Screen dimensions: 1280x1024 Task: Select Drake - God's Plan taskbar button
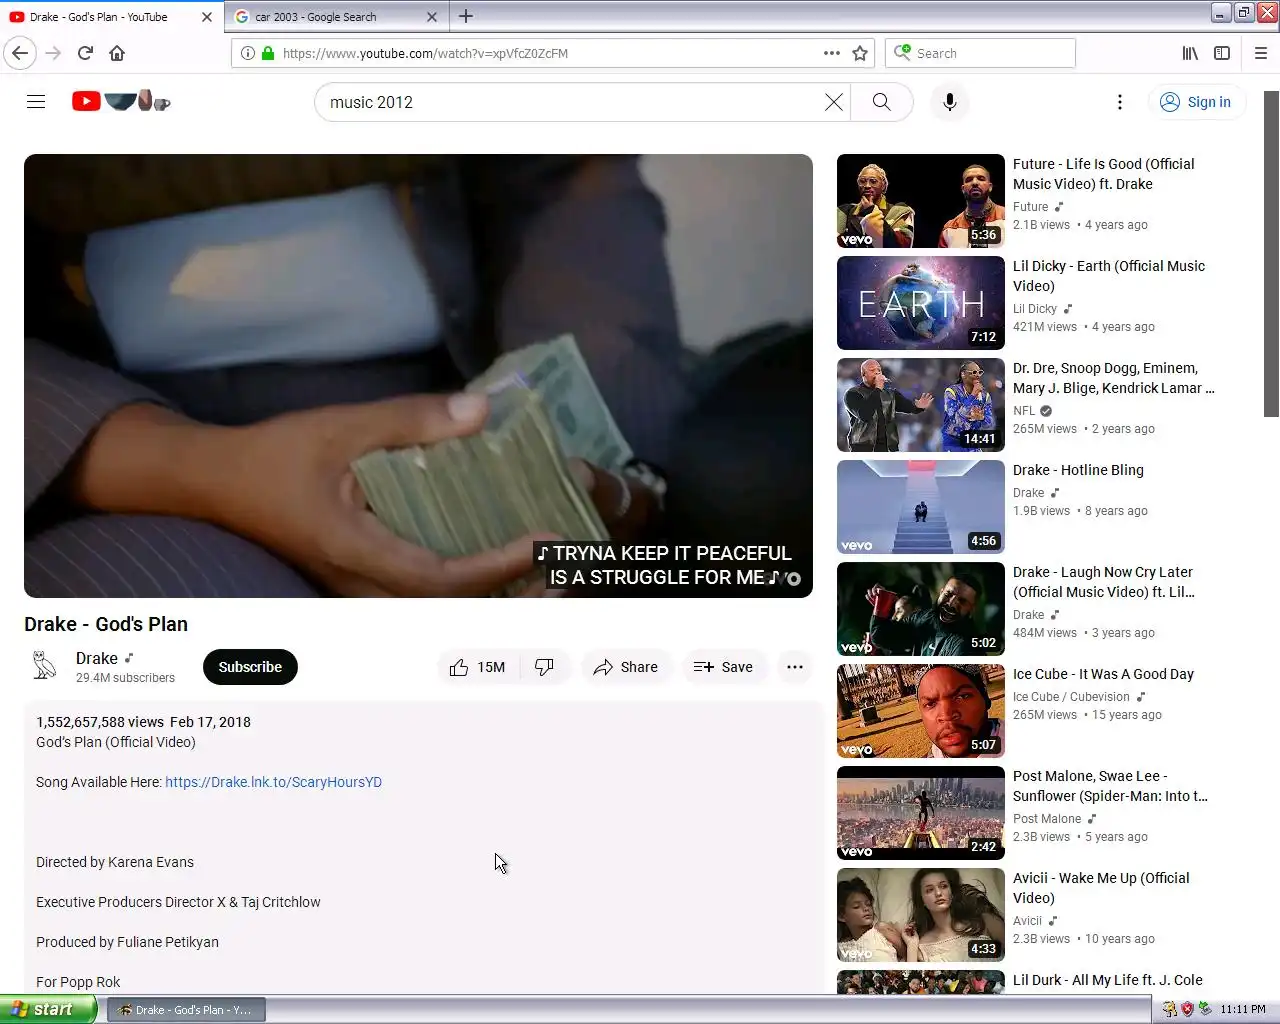click(187, 1010)
